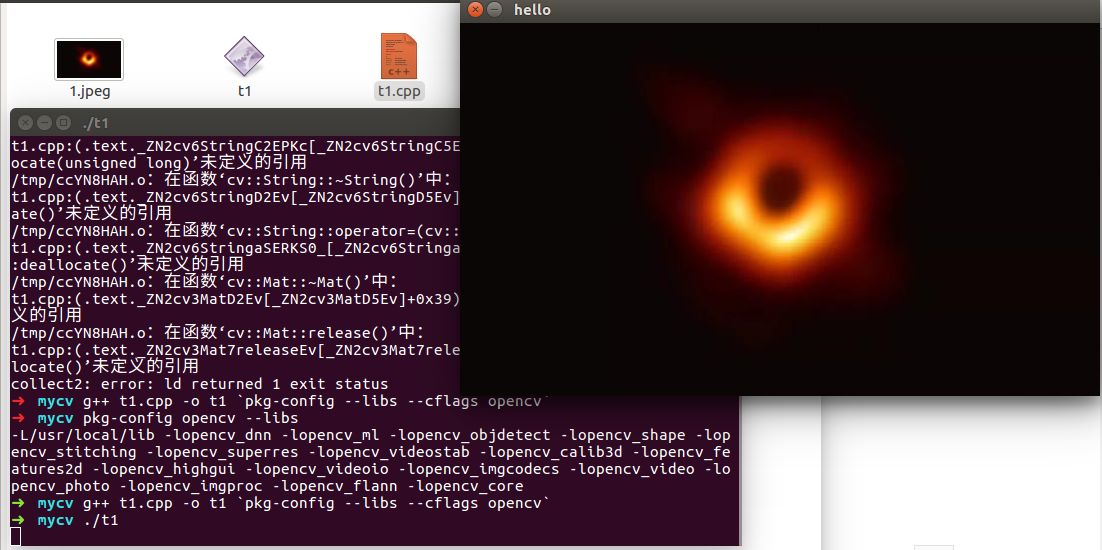The image size is (1102, 550).
Task: Close the hello image window
Action: [476, 10]
